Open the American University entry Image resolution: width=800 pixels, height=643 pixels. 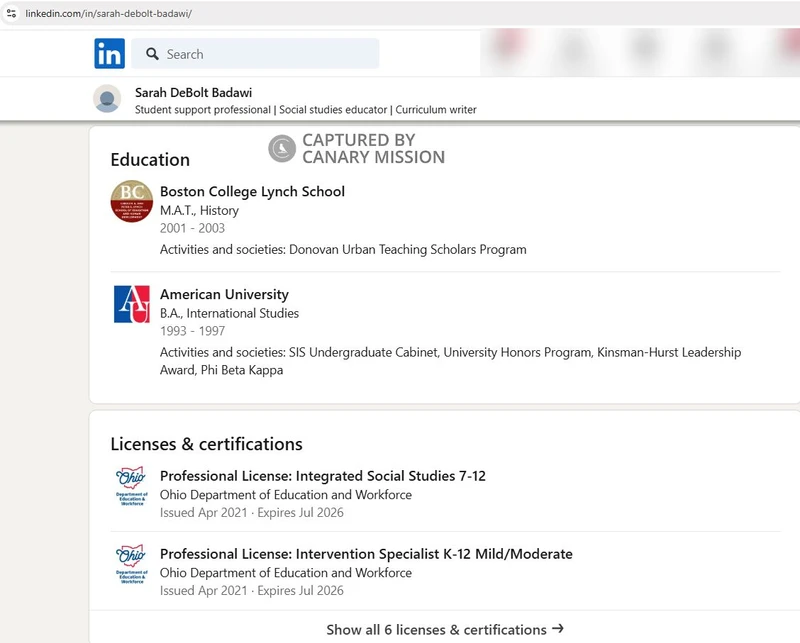(224, 294)
